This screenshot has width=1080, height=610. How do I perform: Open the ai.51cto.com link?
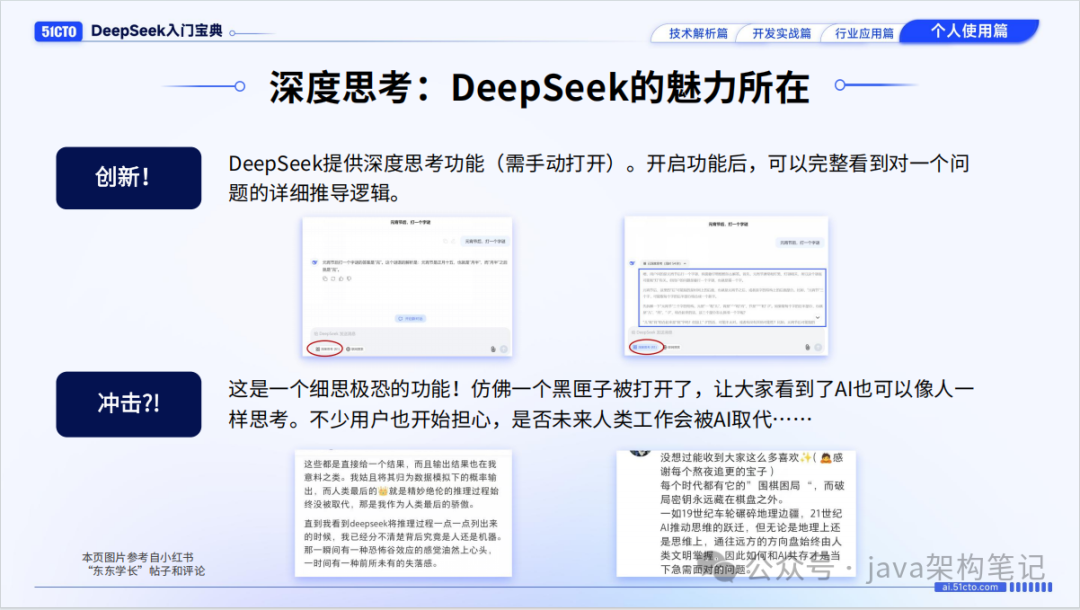(970, 587)
